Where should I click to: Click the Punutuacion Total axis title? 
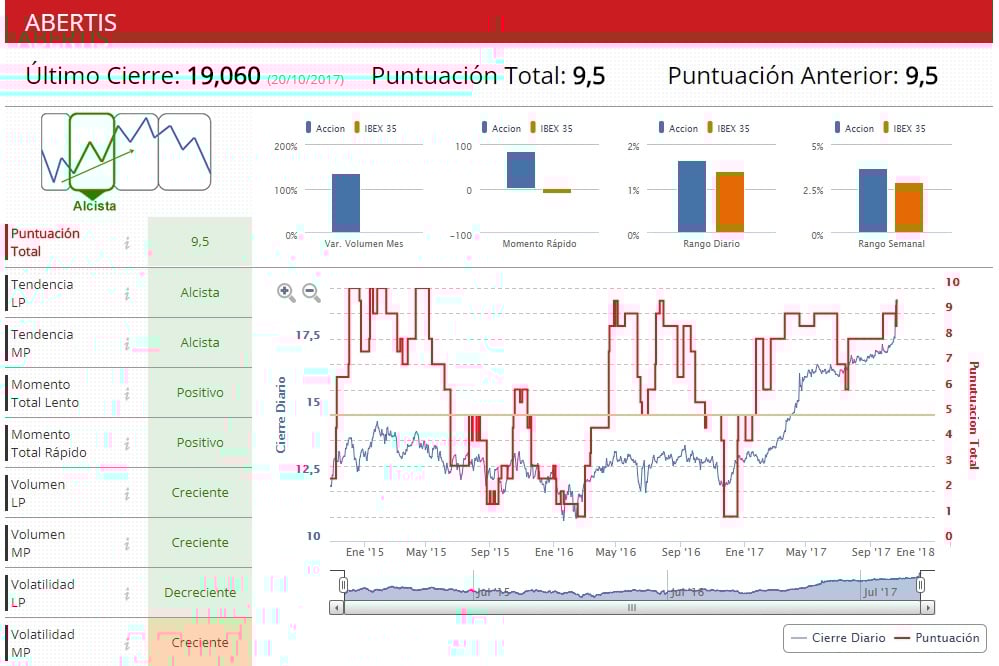point(974,415)
